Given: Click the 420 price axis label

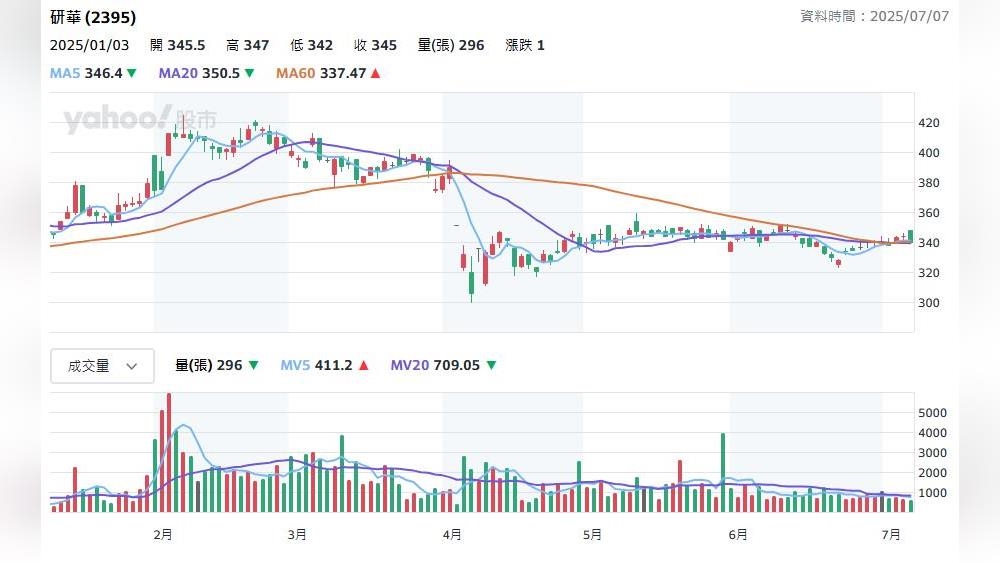Looking at the screenshot, I should point(929,123).
